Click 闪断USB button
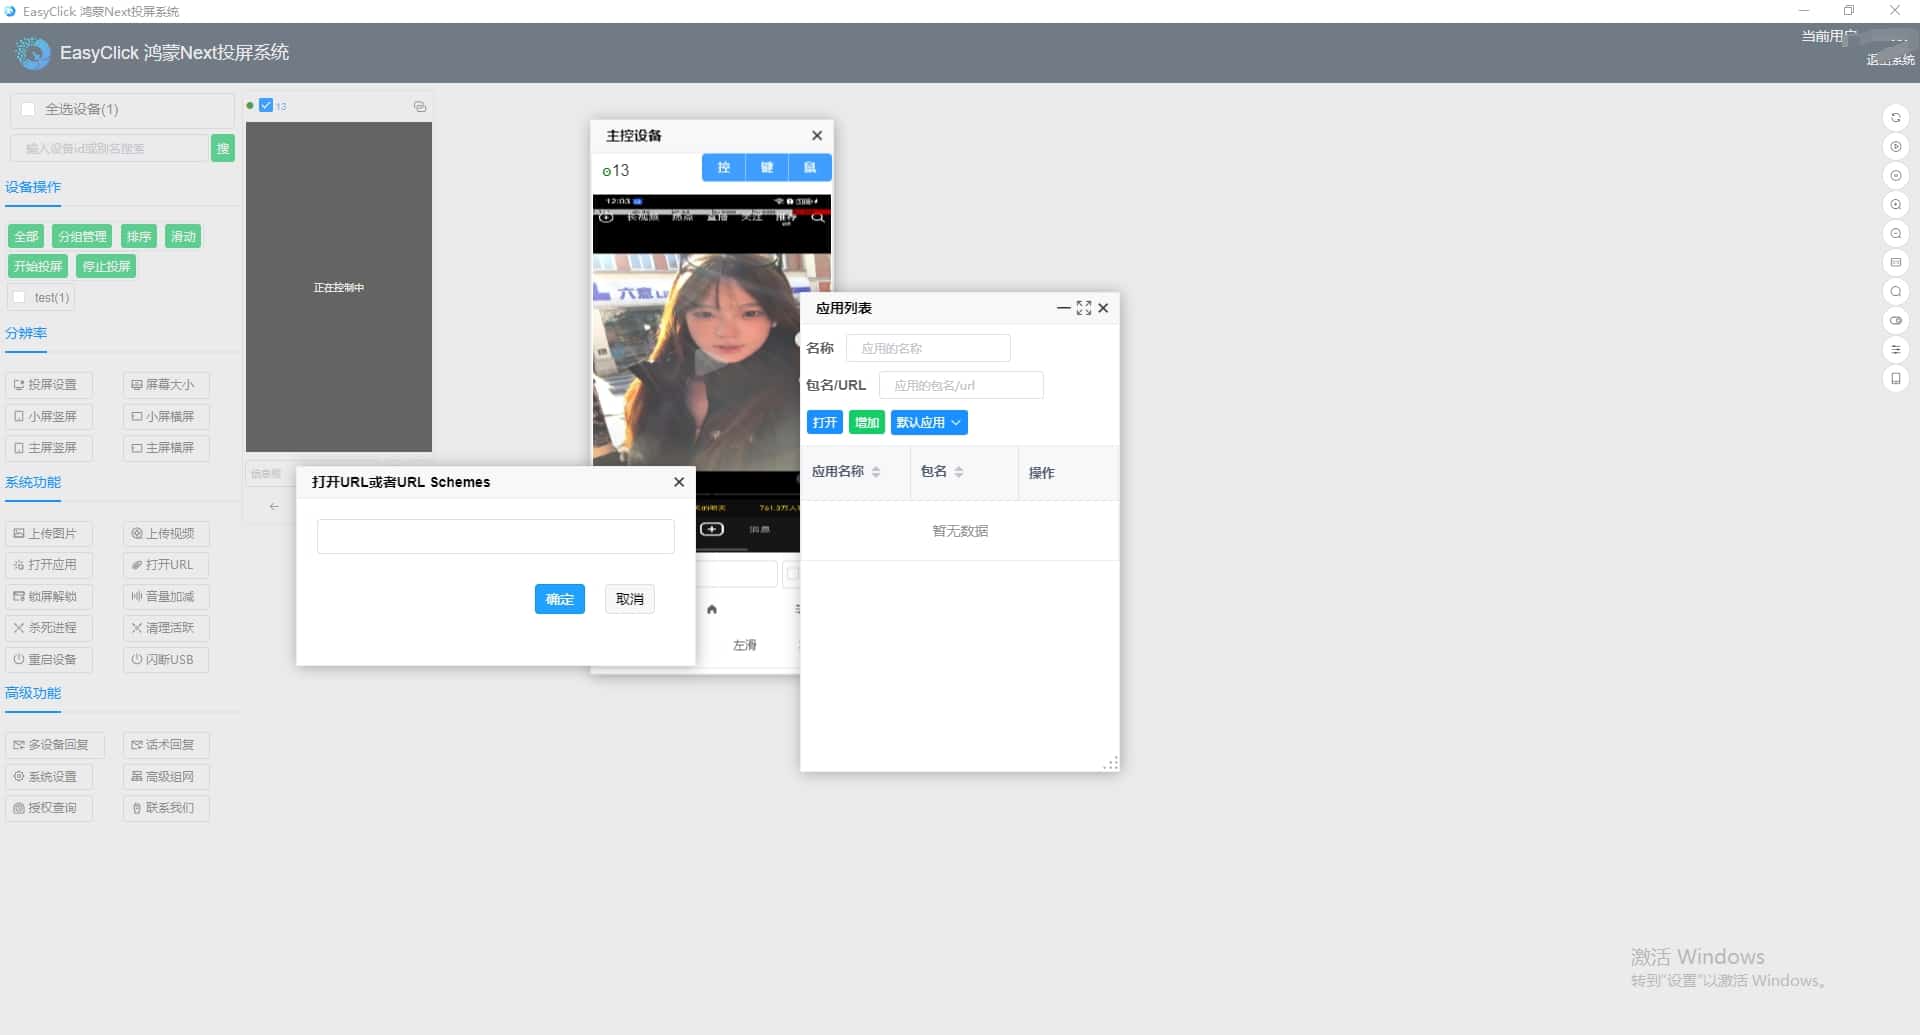 point(166,660)
